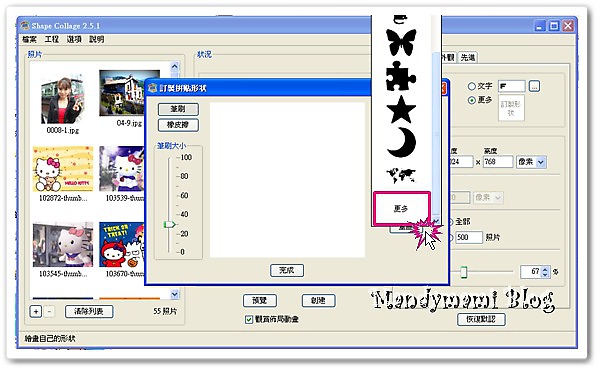Open the text options ellipsis button
600x371 pixels.
point(534,86)
